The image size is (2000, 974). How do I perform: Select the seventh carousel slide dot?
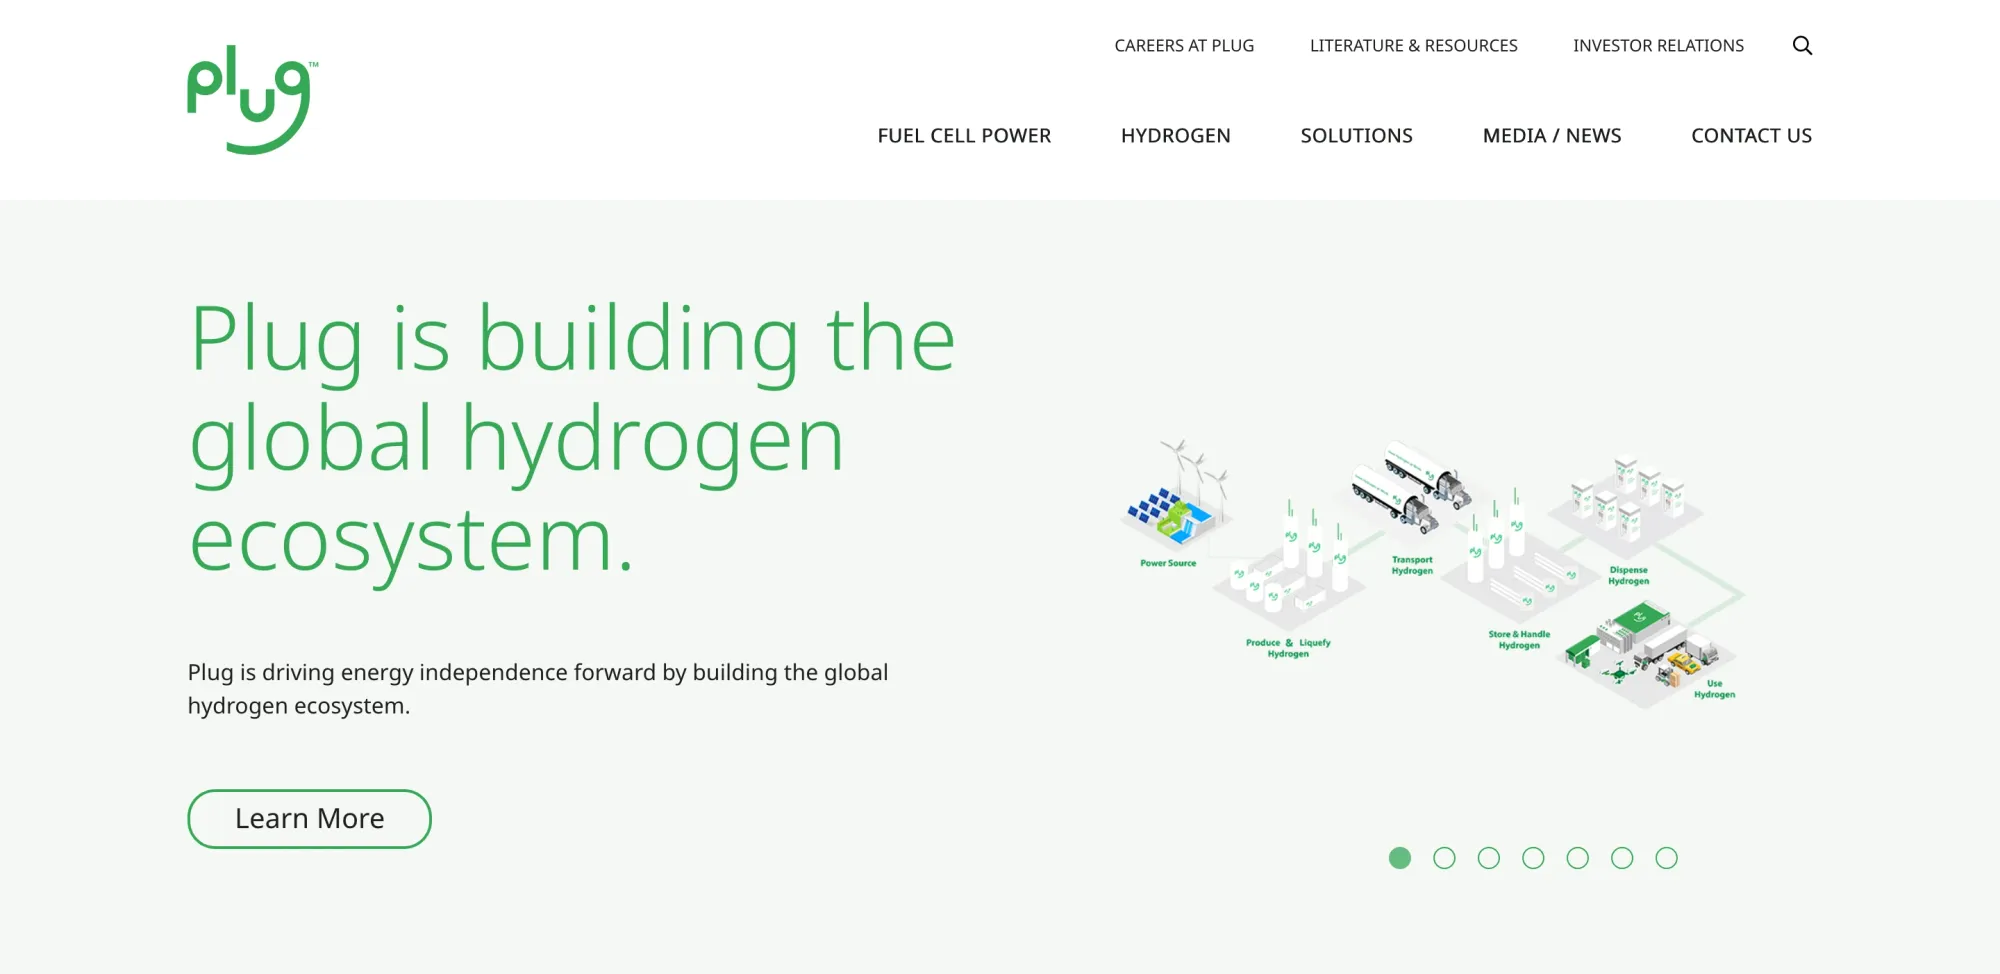click(x=1666, y=858)
